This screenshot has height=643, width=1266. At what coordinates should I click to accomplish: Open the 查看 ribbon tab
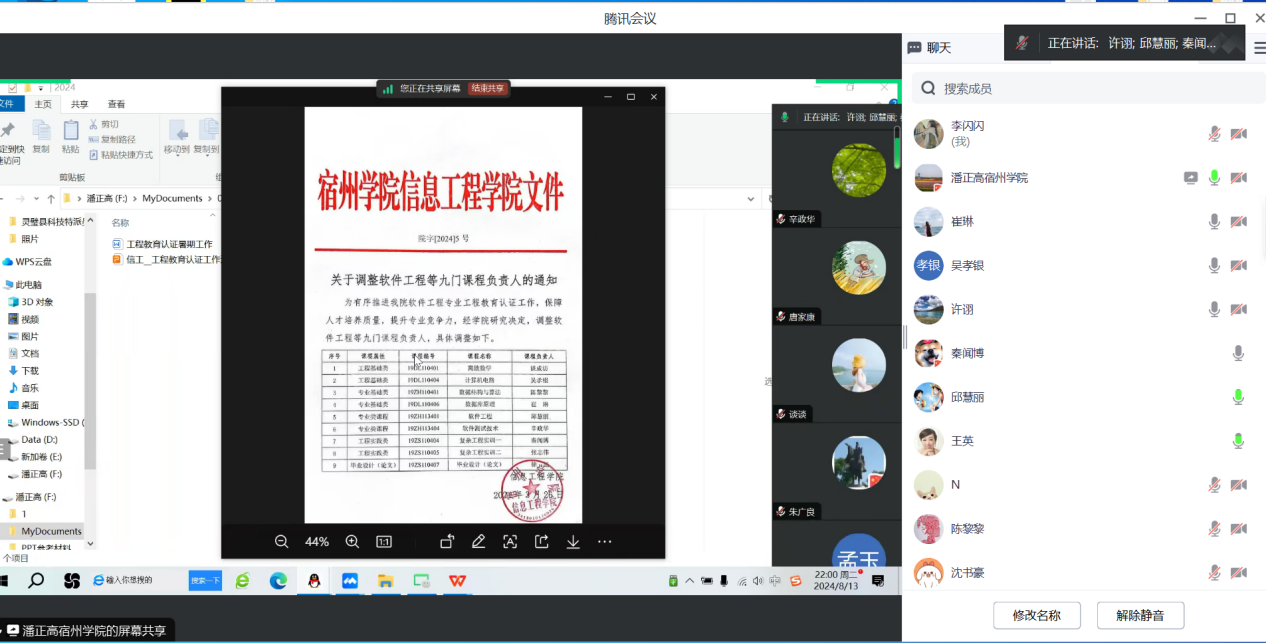pyautogui.click(x=116, y=104)
